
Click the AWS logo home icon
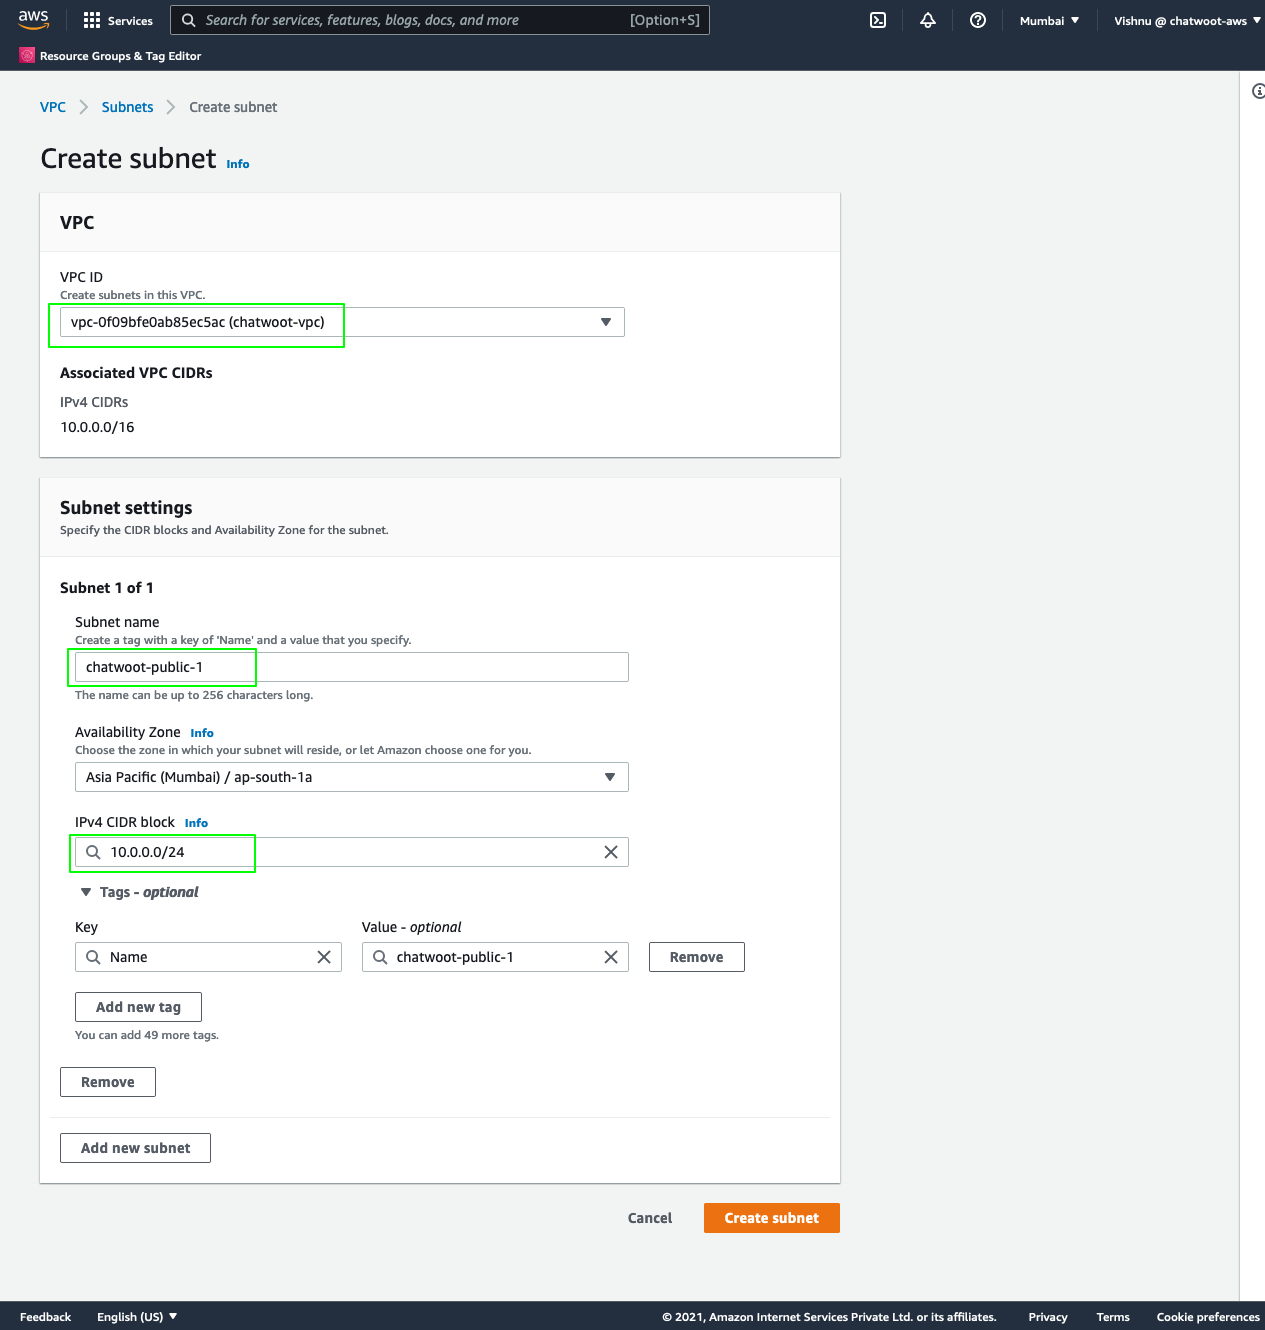click(34, 20)
